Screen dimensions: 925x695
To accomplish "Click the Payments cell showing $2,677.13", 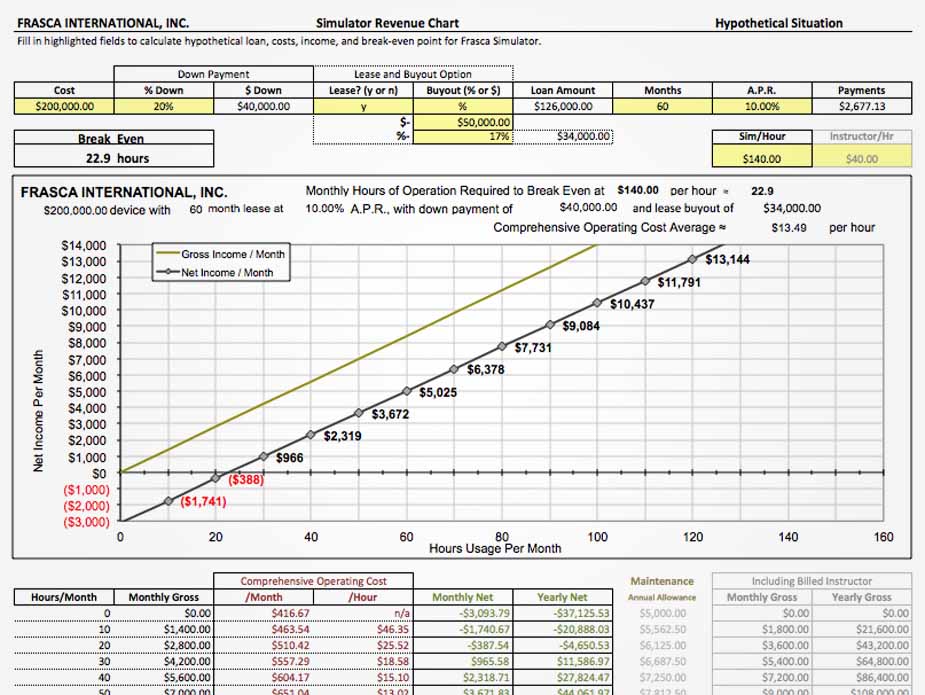I will [861, 106].
